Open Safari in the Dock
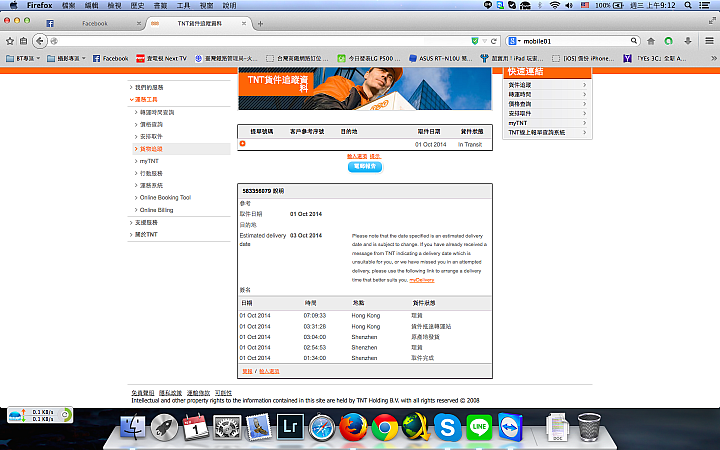Viewport: 720px width, 450px height. click(321, 427)
